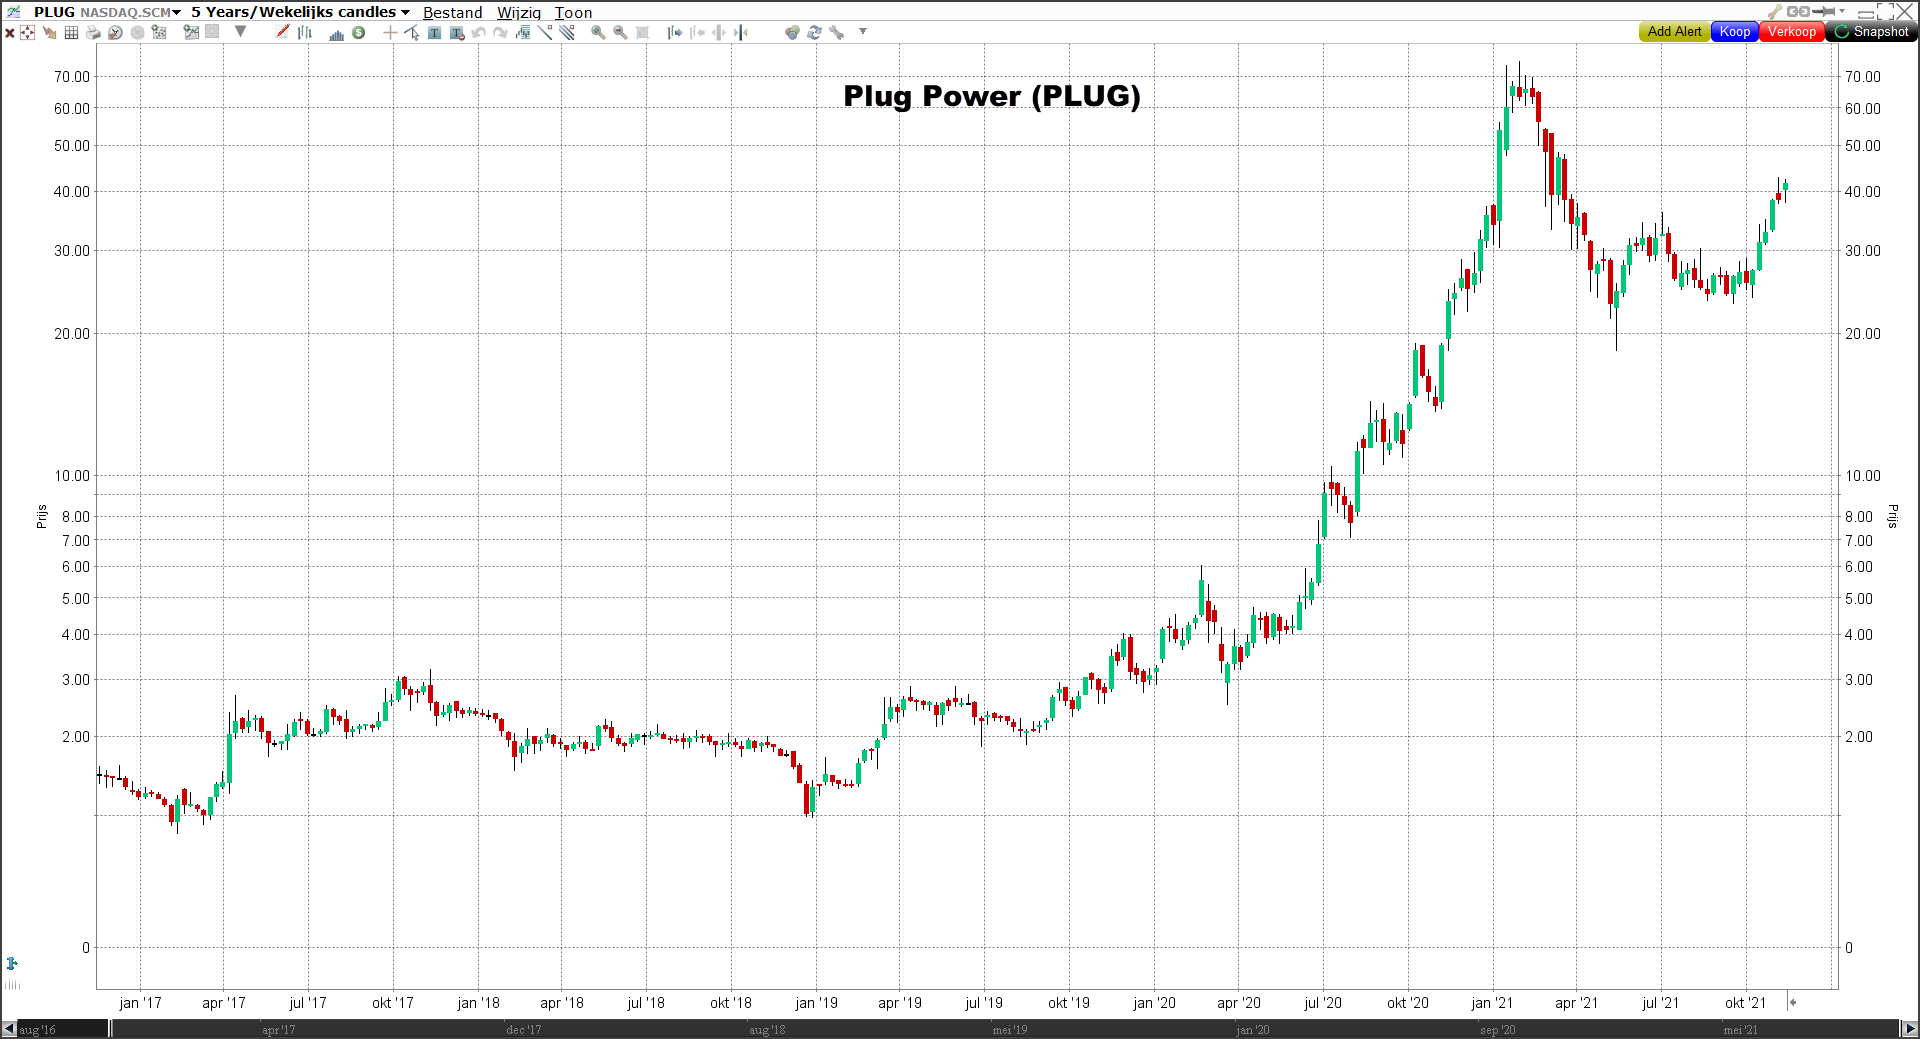This screenshot has width=1920, height=1039.
Task: Open chart settings with the wrench icon
Action: pos(837,32)
